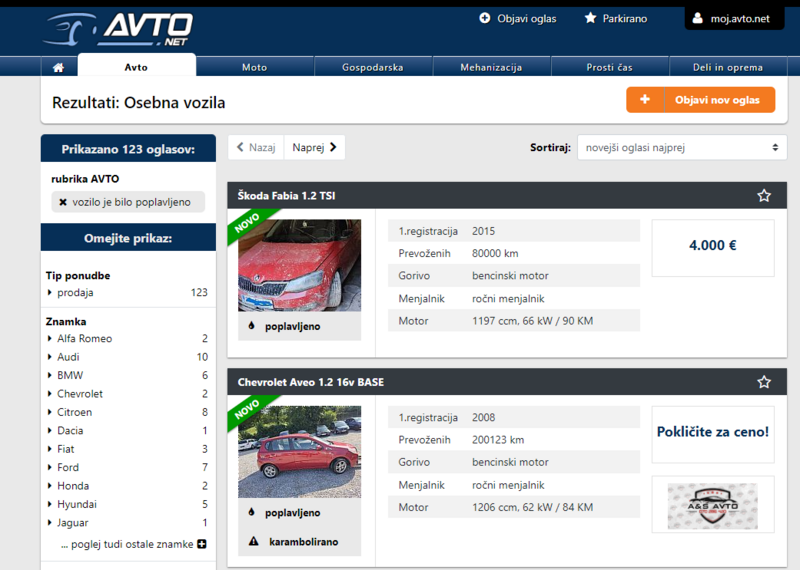Click plus icon beside 'poglej tudi ostale znamke'
The image size is (800, 570).
point(202,544)
